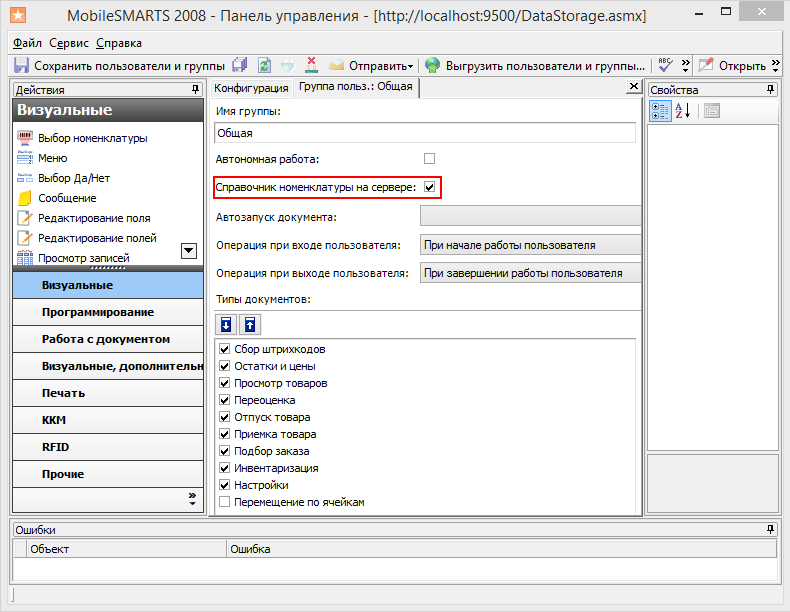Uncheck Остатки и цены document type
This screenshot has height=612, width=790.
225,366
